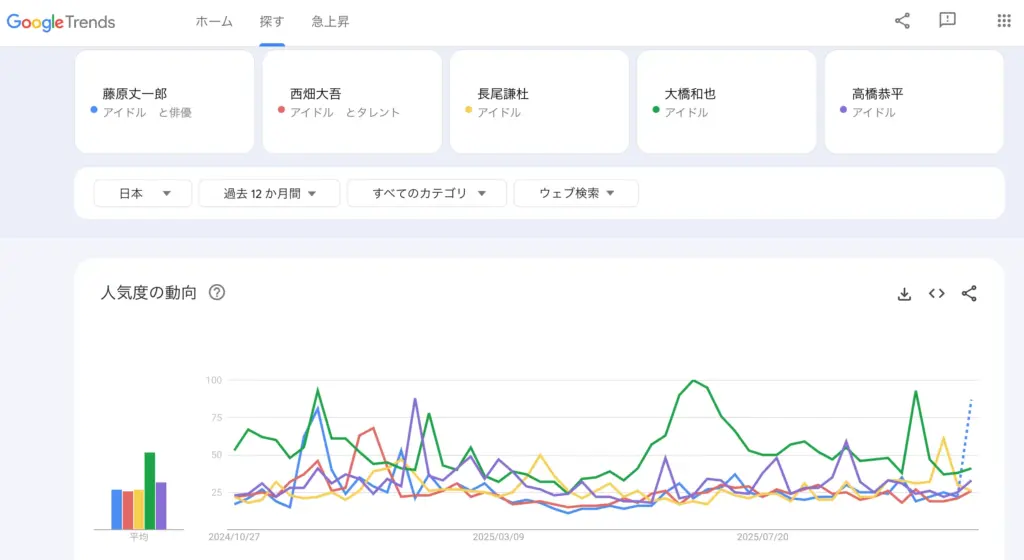Click the yellow dot beside 長尾謙杜
The width and height of the screenshot is (1024, 560).
pyautogui.click(x=468, y=110)
